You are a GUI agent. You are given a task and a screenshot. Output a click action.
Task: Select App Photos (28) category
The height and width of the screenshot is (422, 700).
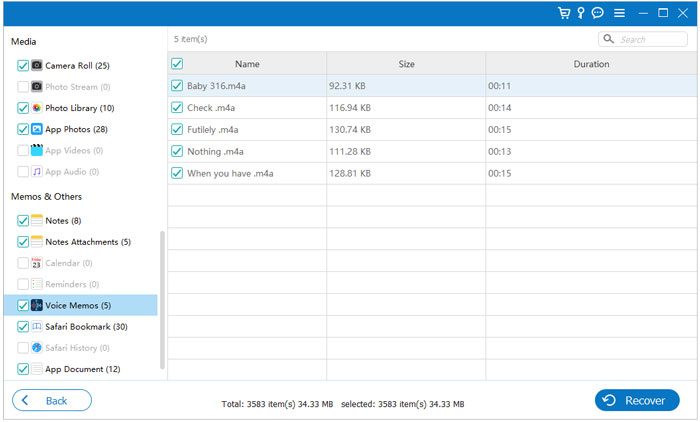tap(76, 129)
